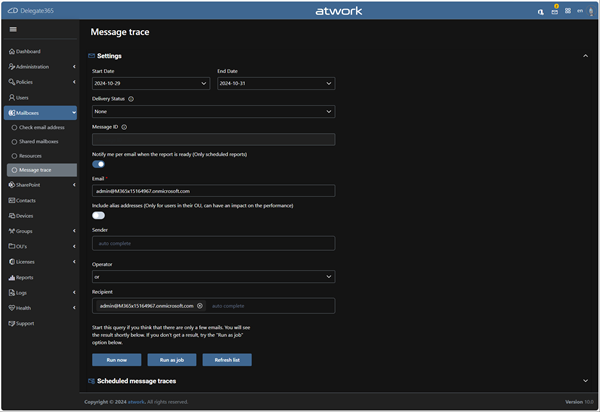600x412 pixels.
Task: Open the Start Date dropdown
Action: coord(151,83)
